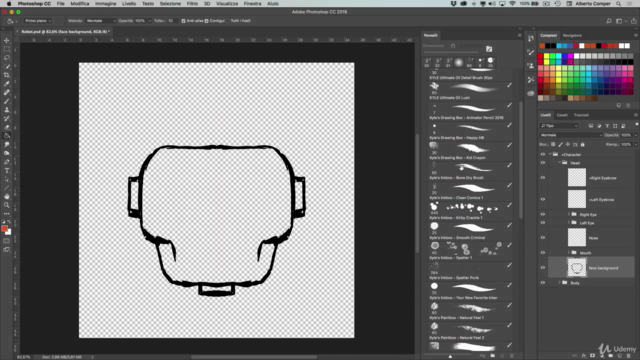Open the Finestra menu
640x360 pixels.
point(252,4)
